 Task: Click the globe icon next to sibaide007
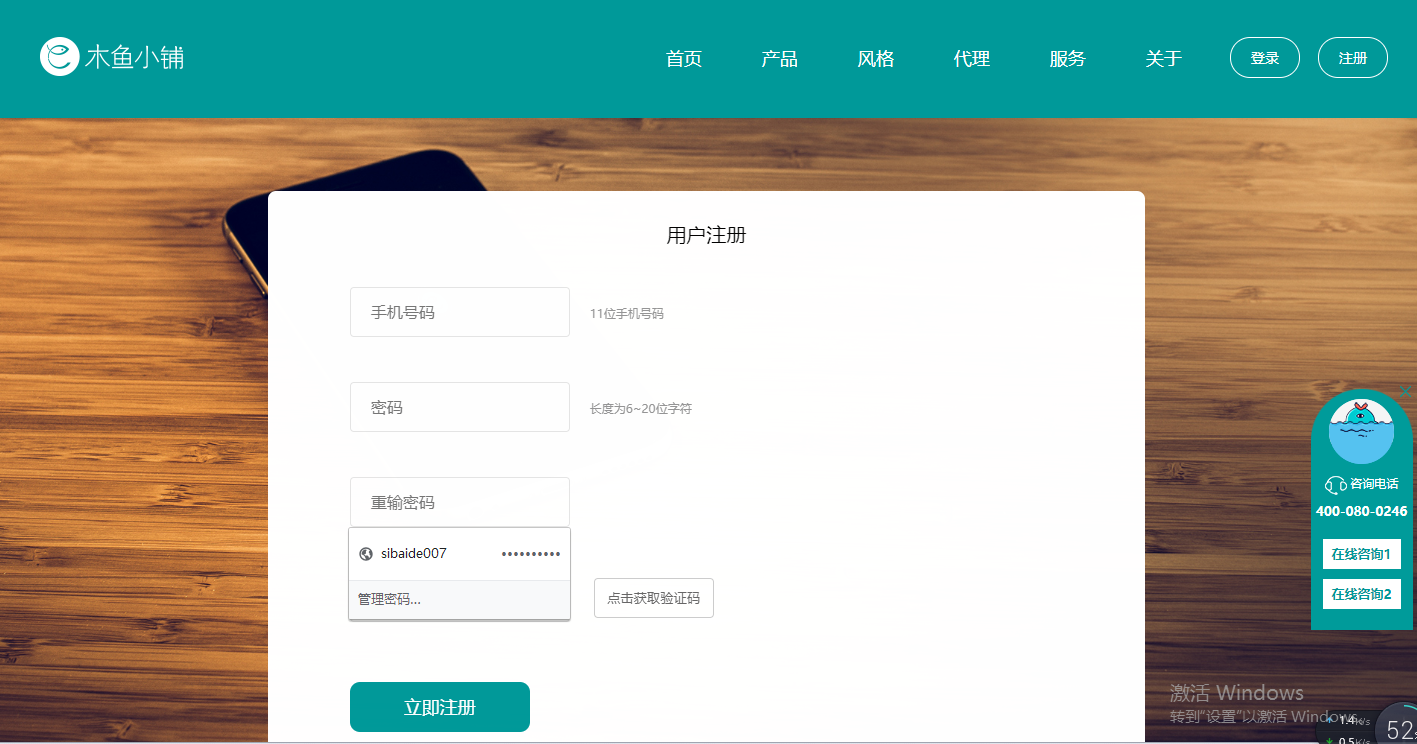[364, 553]
